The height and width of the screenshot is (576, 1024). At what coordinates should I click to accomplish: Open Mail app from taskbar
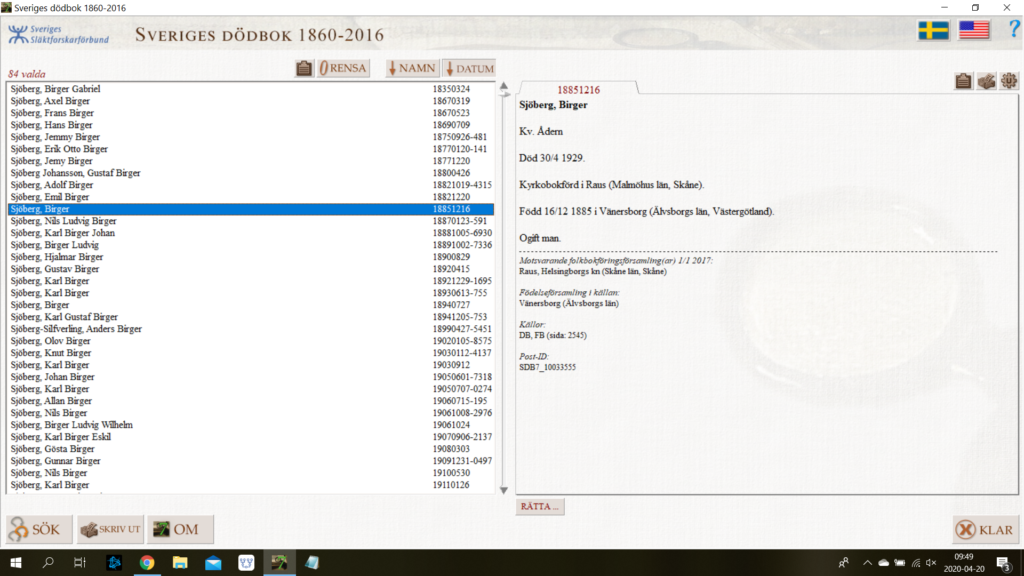pos(213,562)
